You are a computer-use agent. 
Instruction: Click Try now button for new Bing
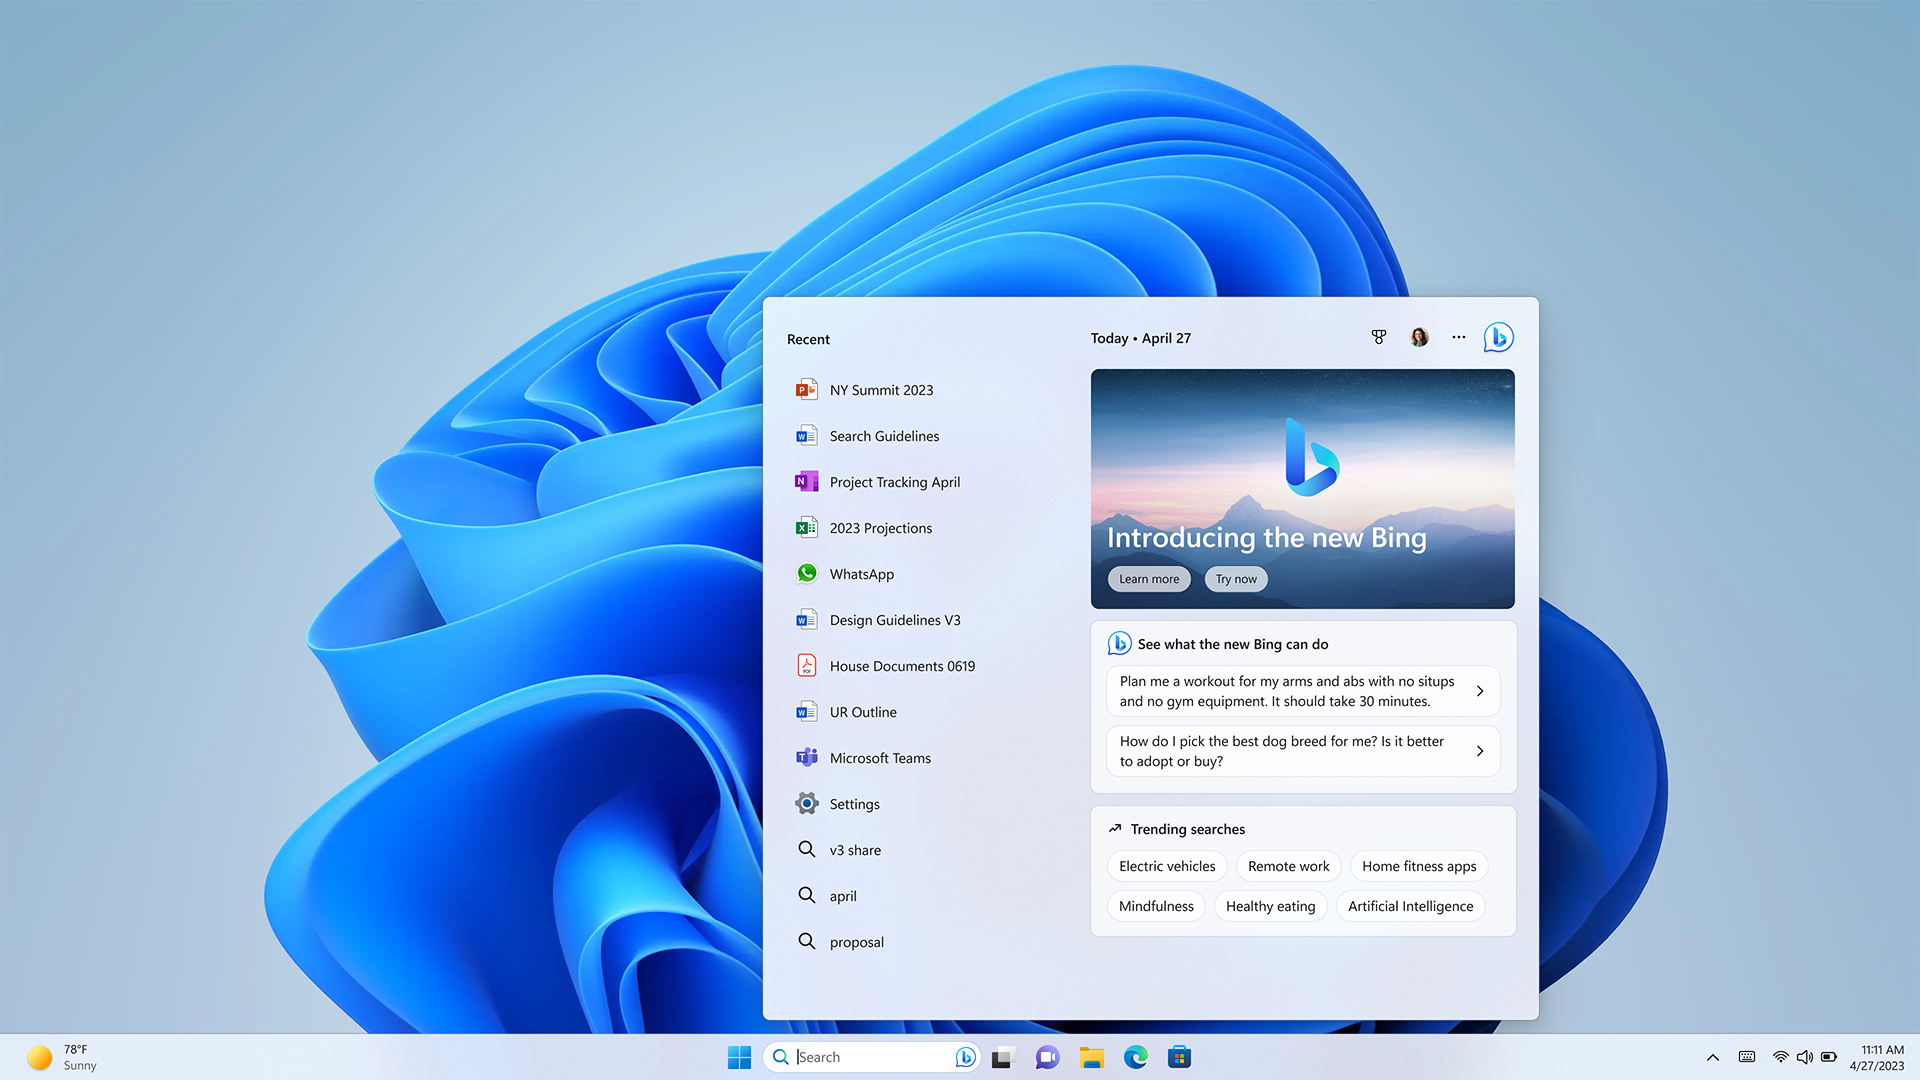pyautogui.click(x=1234, y=578)
